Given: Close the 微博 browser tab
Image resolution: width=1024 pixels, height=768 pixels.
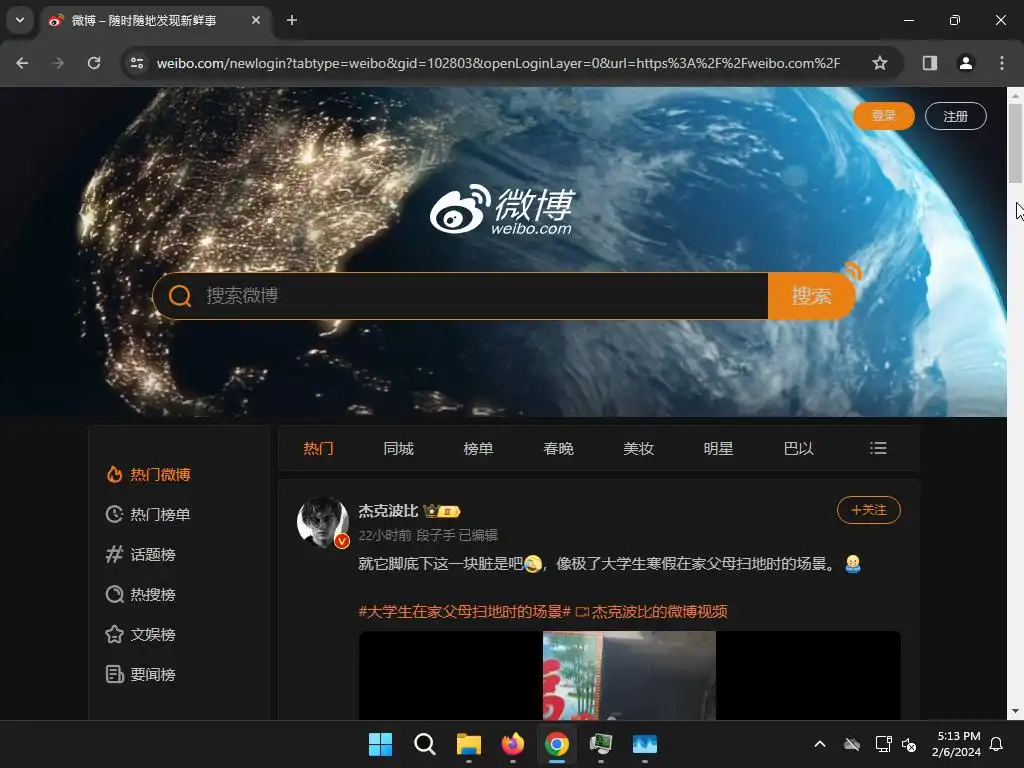Looking at the screenshot, I should 256,20.
